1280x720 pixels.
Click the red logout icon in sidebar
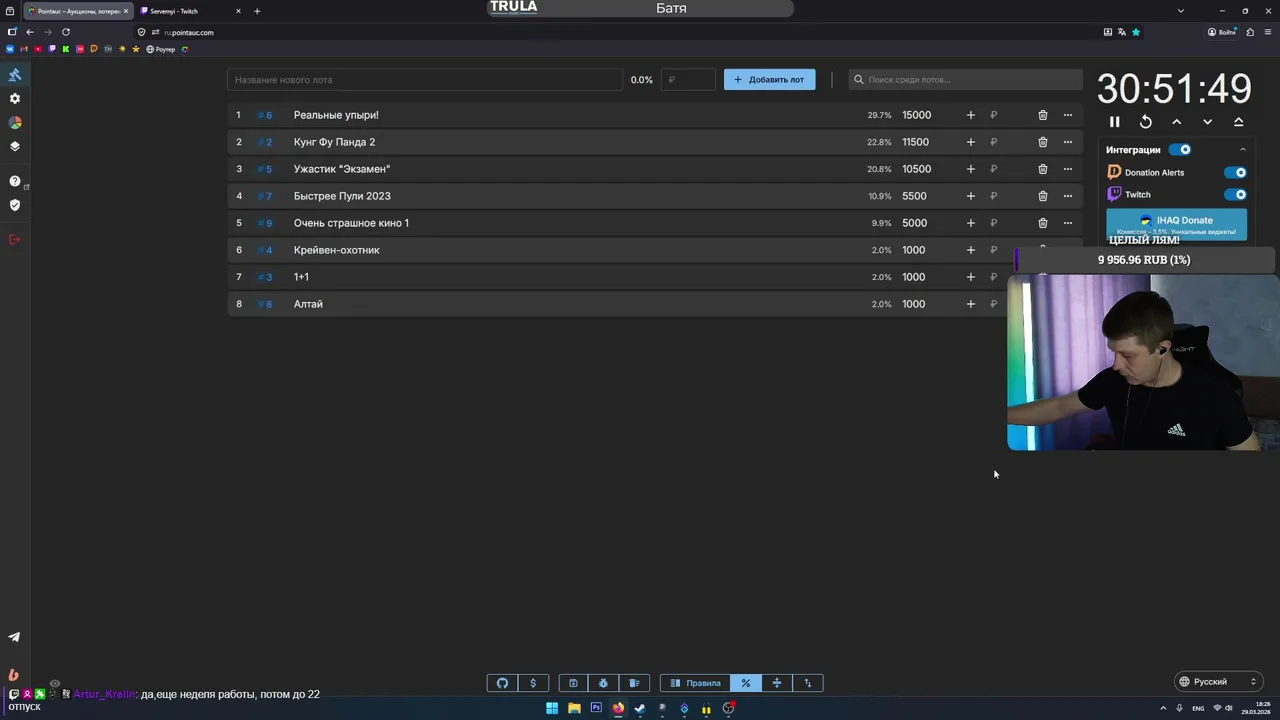tap(15, 239)
